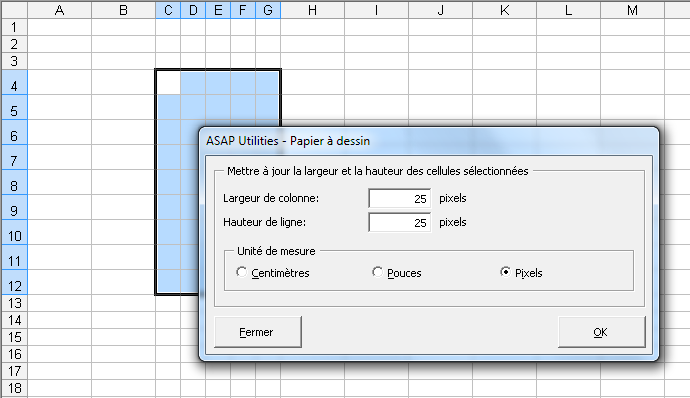Select column M header
Screen dimensions: 690x398
(x=632, y=10)
